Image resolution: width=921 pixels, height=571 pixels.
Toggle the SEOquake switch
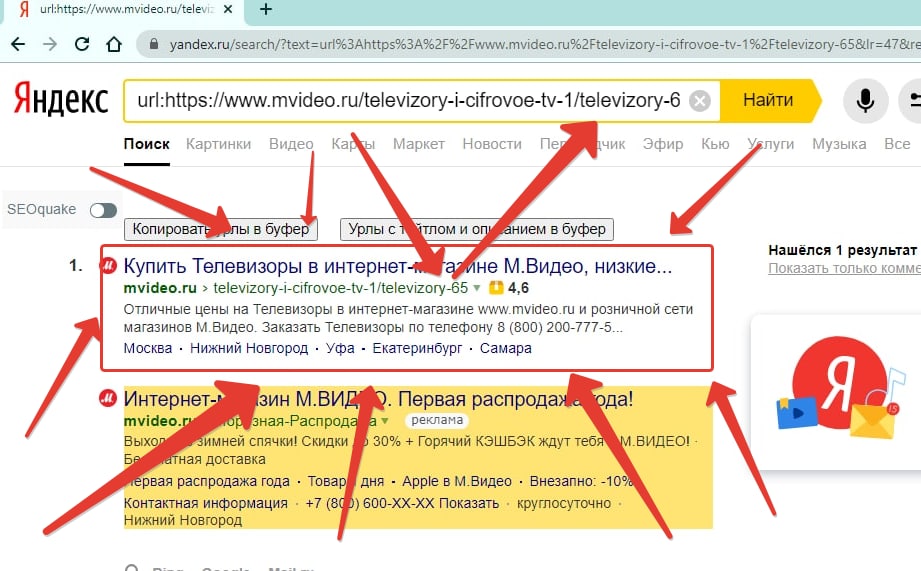click(x=103, y=210)
